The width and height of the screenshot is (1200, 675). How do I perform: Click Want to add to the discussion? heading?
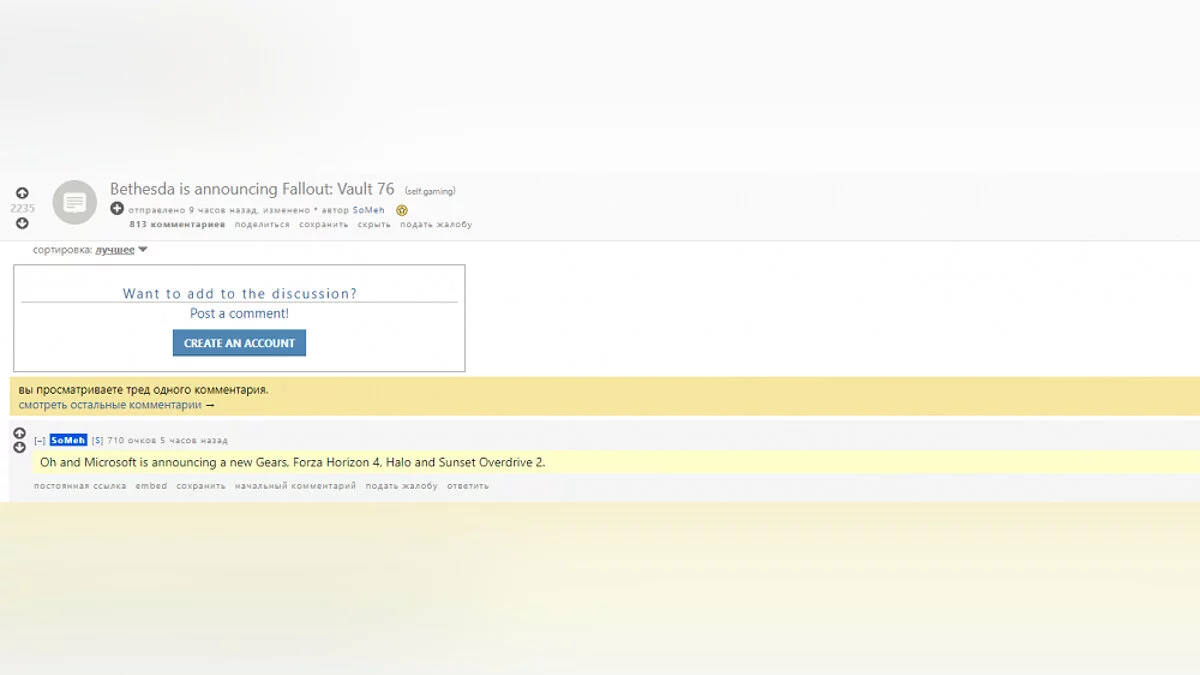(239, 293)
